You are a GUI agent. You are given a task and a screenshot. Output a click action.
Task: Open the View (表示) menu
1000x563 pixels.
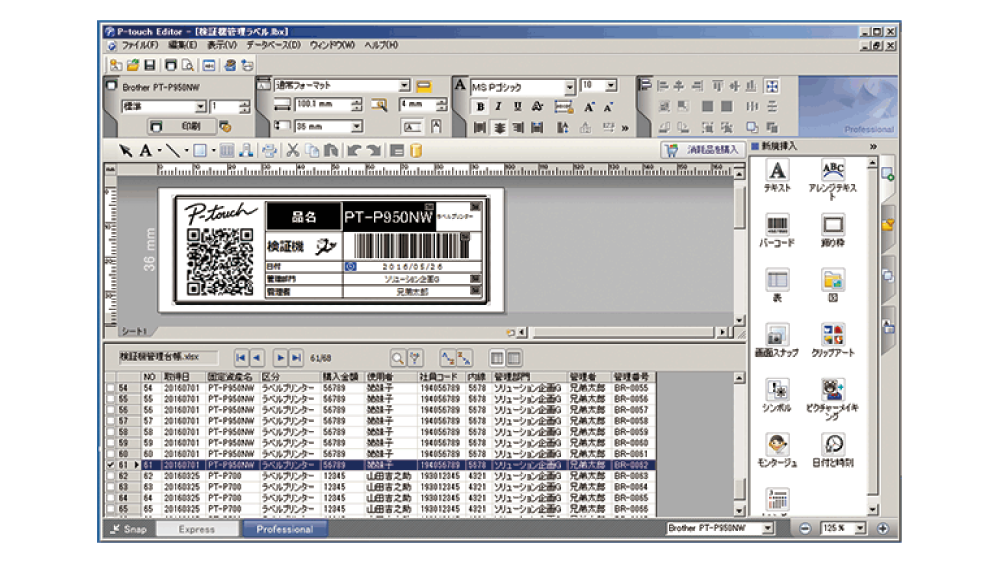point(221,45)
